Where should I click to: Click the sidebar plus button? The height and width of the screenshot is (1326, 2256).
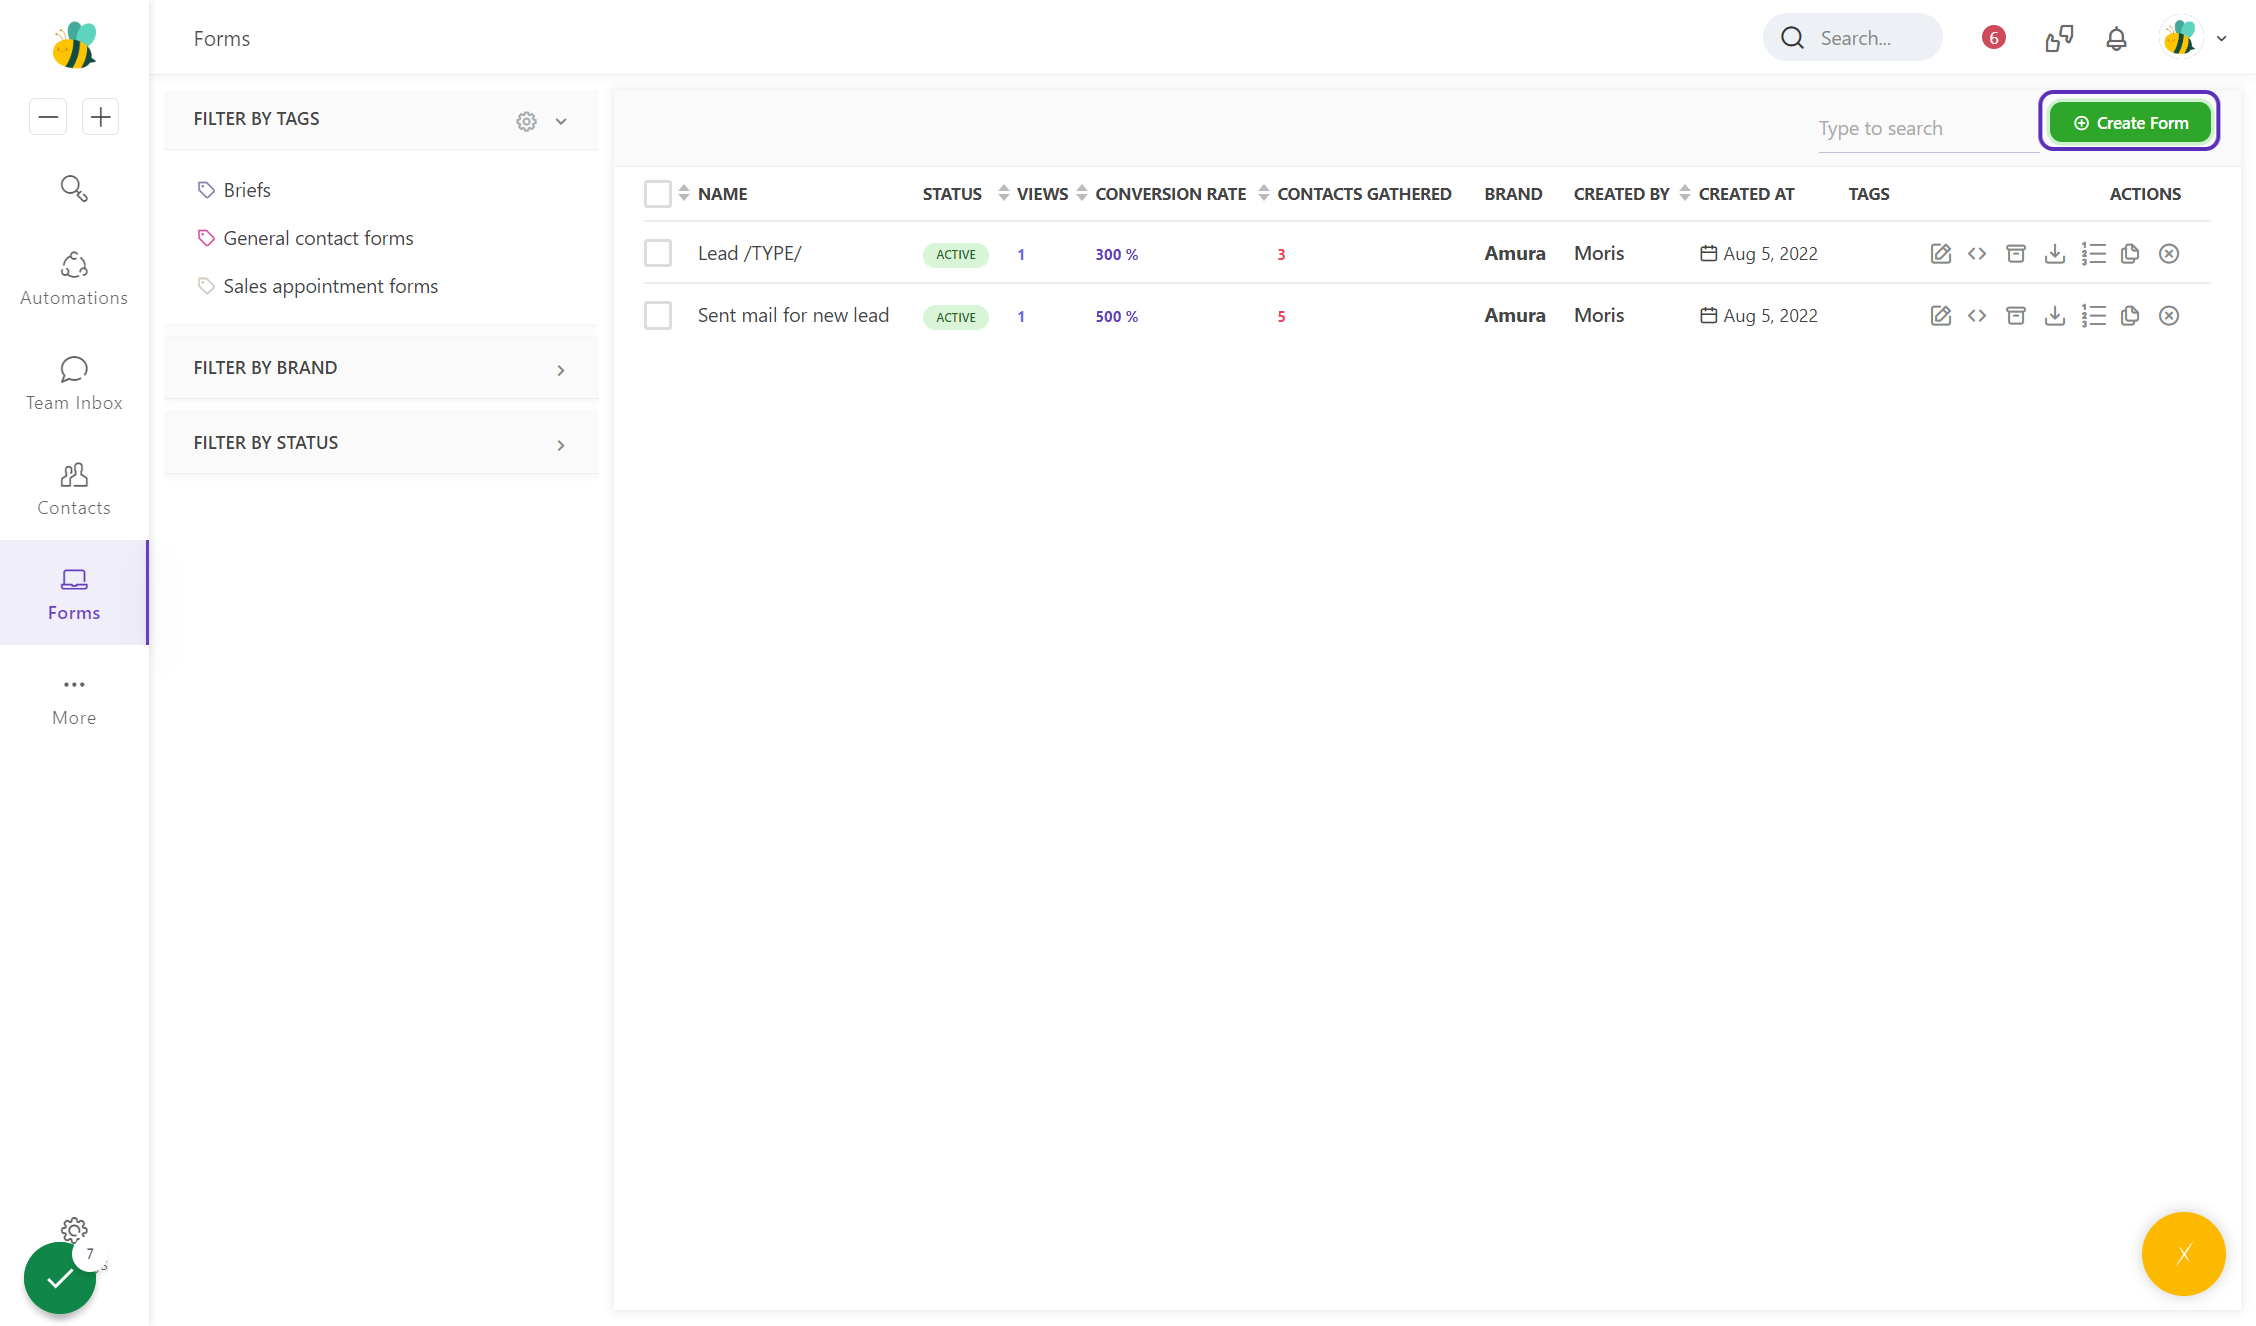[x=100, y=117]
